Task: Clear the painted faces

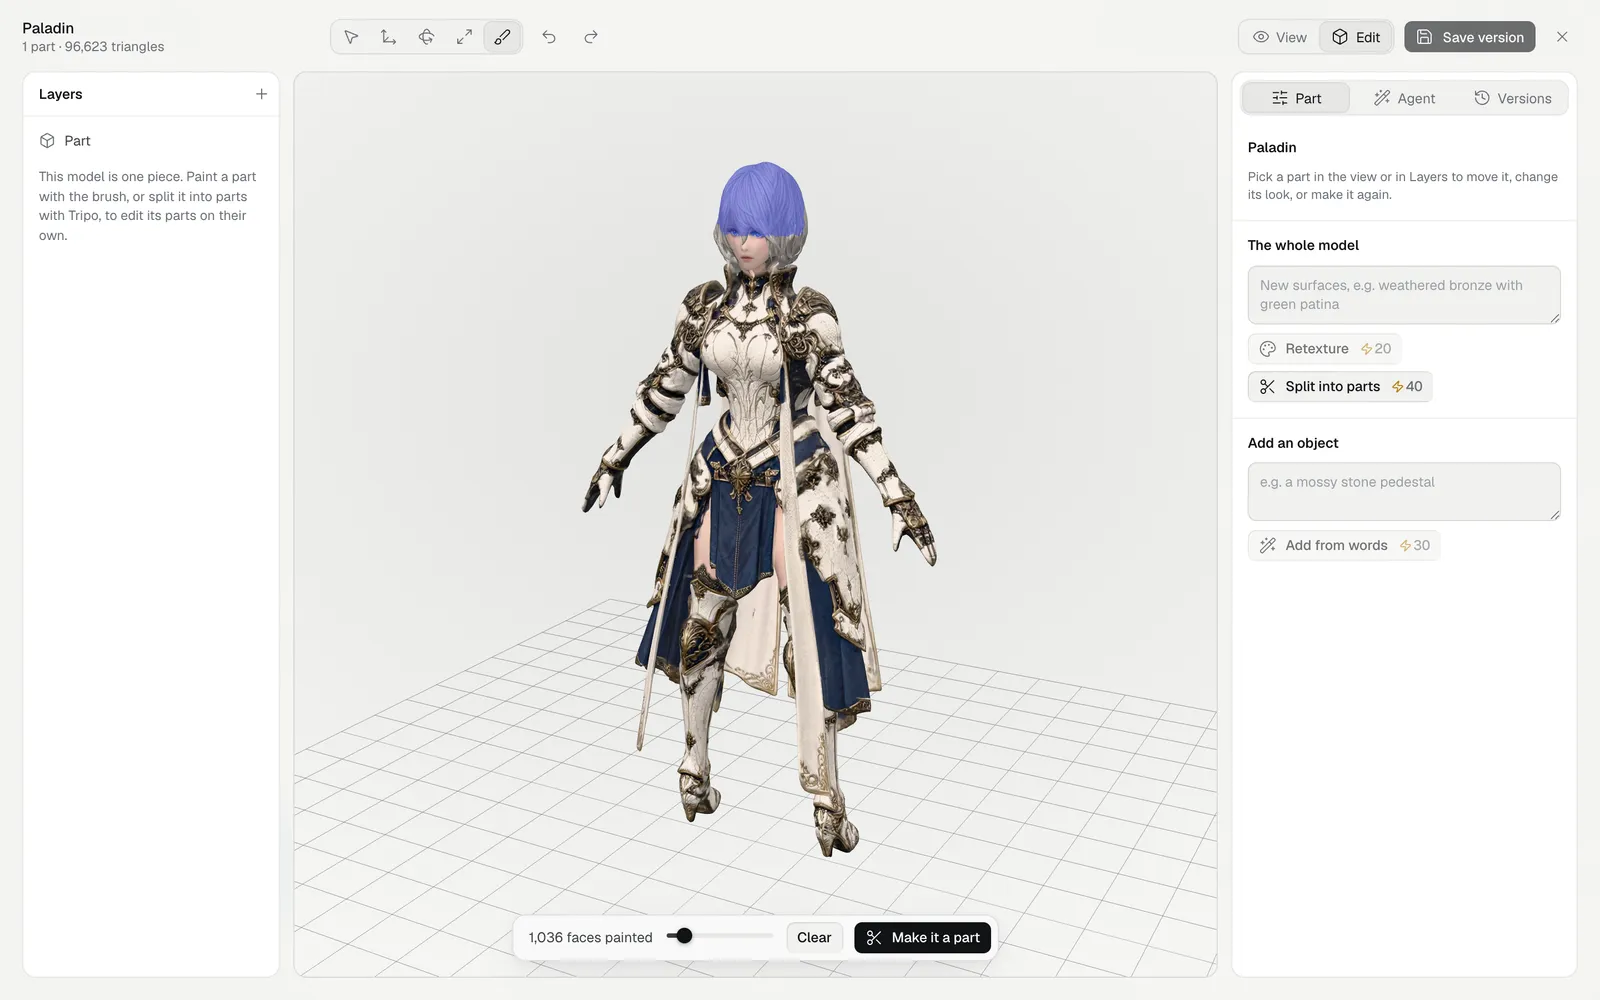Action: pos(814,937)
